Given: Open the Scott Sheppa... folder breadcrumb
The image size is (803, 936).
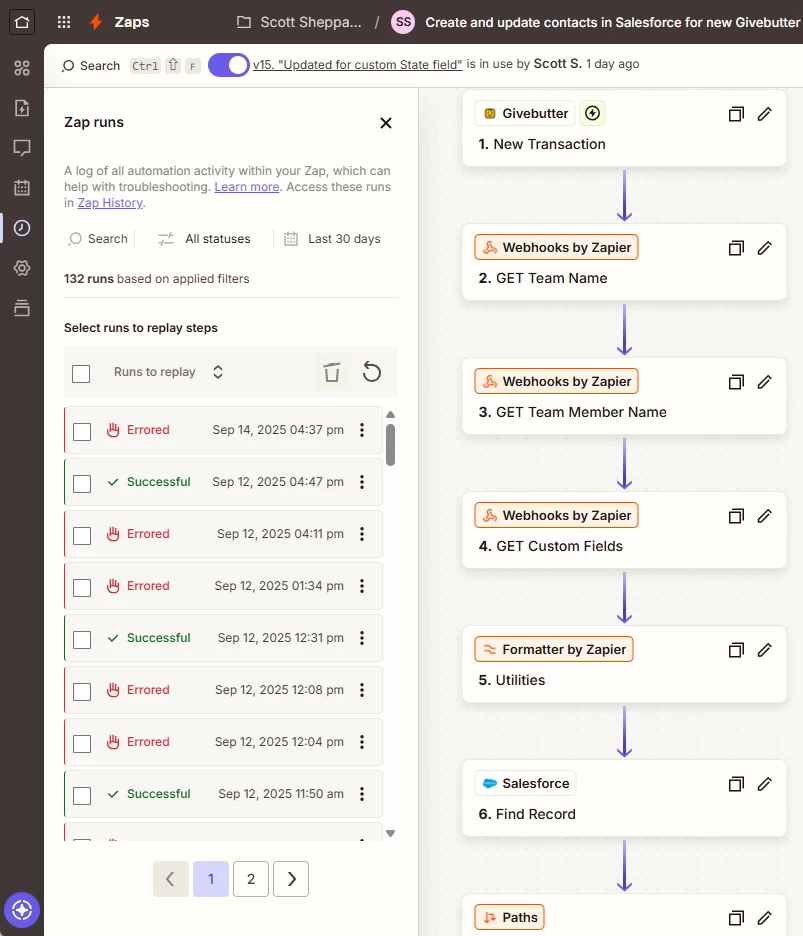Looking at the screenshot, I should click(x=299, y=23).
